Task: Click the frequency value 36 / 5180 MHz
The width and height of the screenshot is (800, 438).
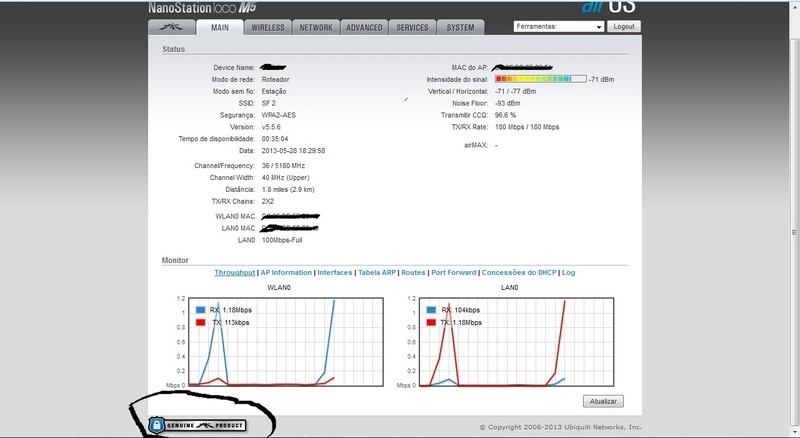Action: 283,166
